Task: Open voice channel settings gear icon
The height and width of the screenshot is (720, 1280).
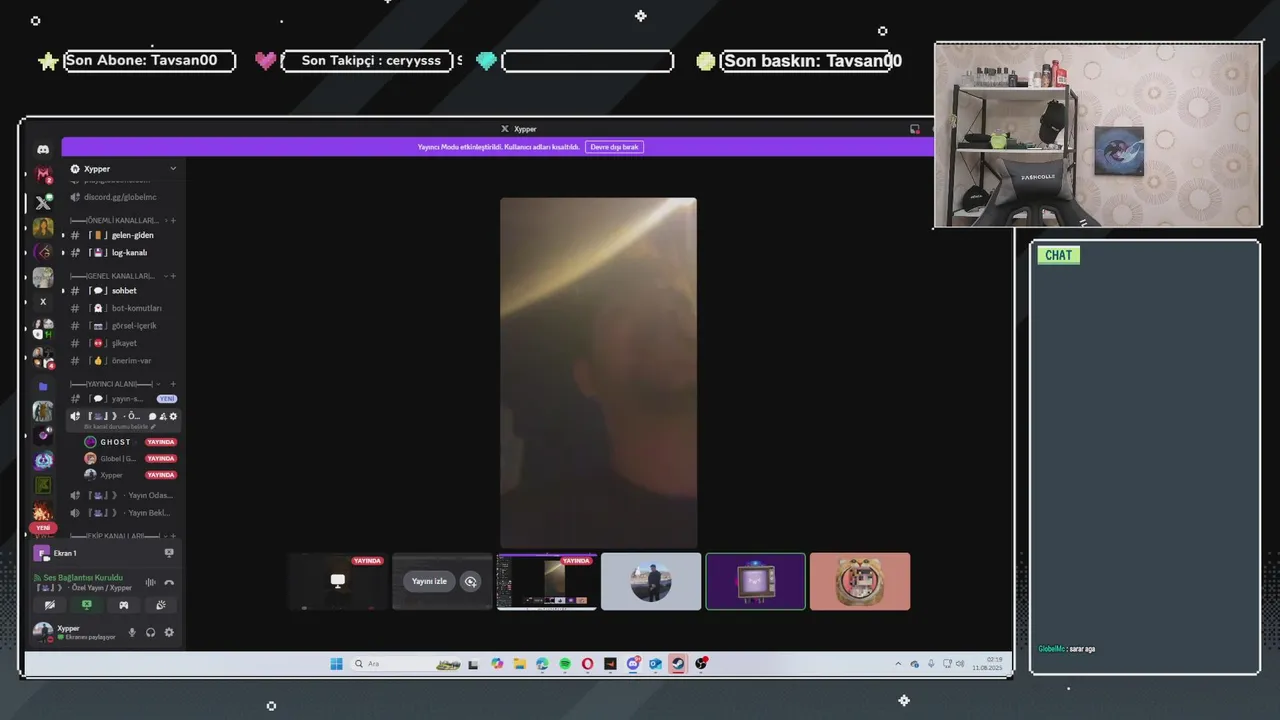Action: click(173, 416)
